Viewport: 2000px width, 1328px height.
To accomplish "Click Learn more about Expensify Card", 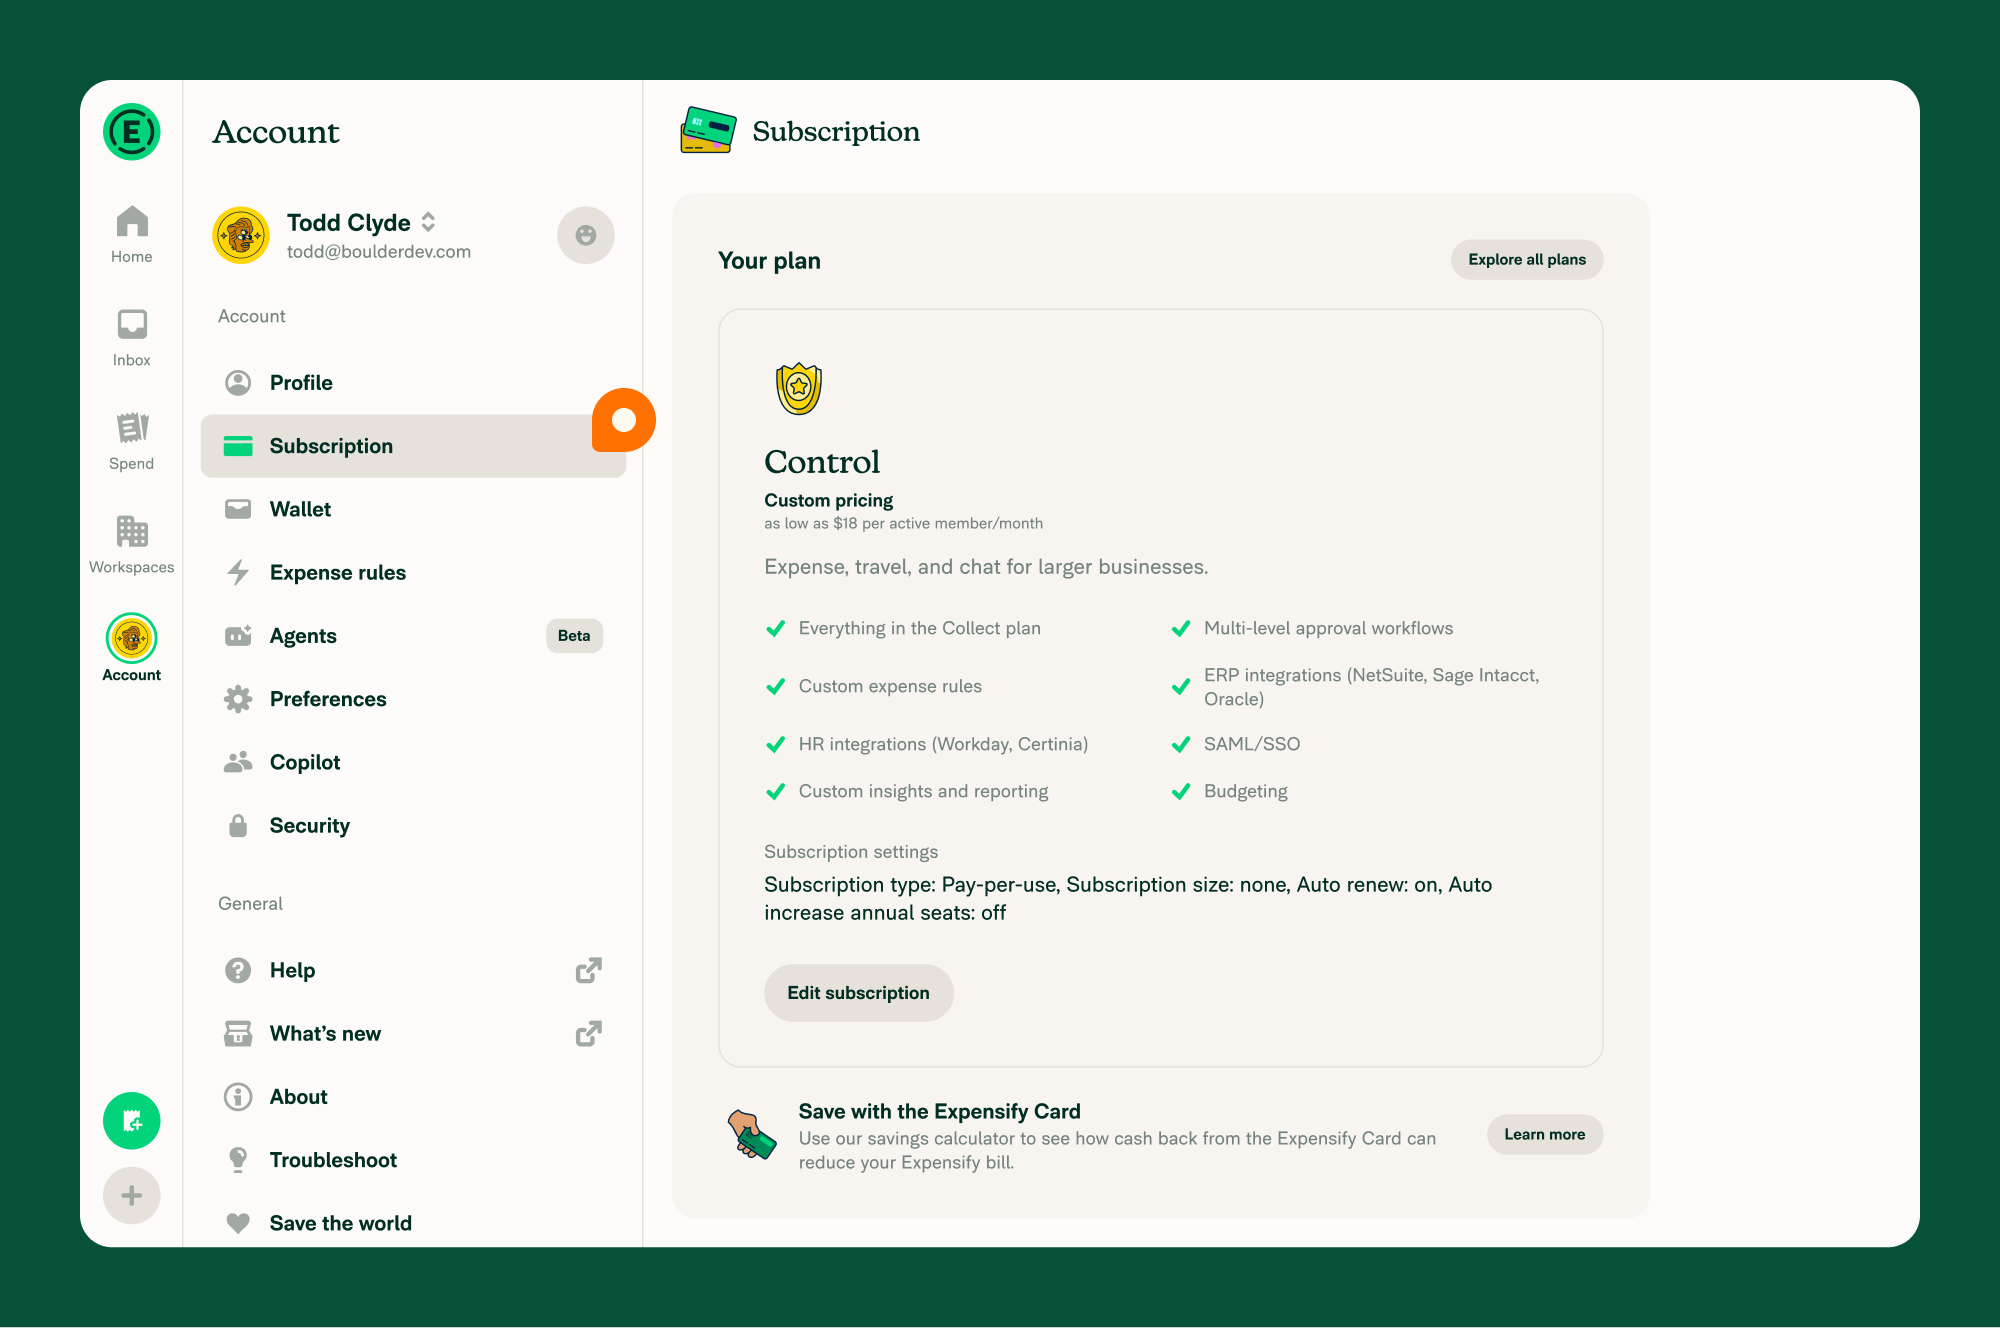I will (x=1545, y=1135).
